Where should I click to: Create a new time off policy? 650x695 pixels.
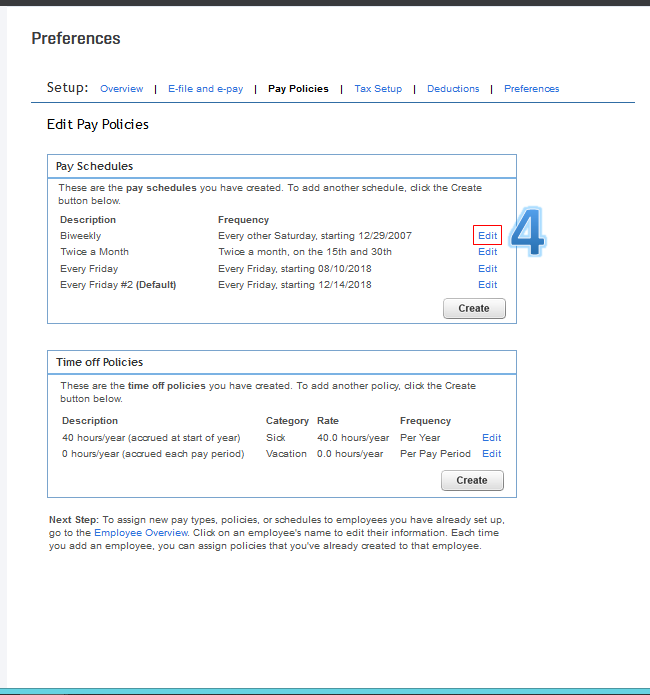tap(472, 480)
